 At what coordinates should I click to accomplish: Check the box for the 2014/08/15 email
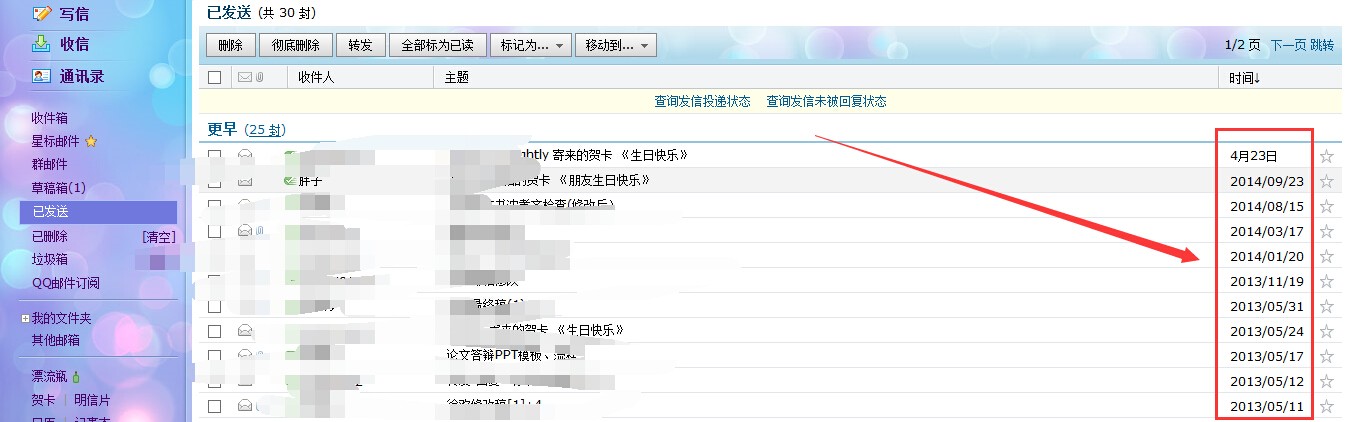(x=214, y=206)
